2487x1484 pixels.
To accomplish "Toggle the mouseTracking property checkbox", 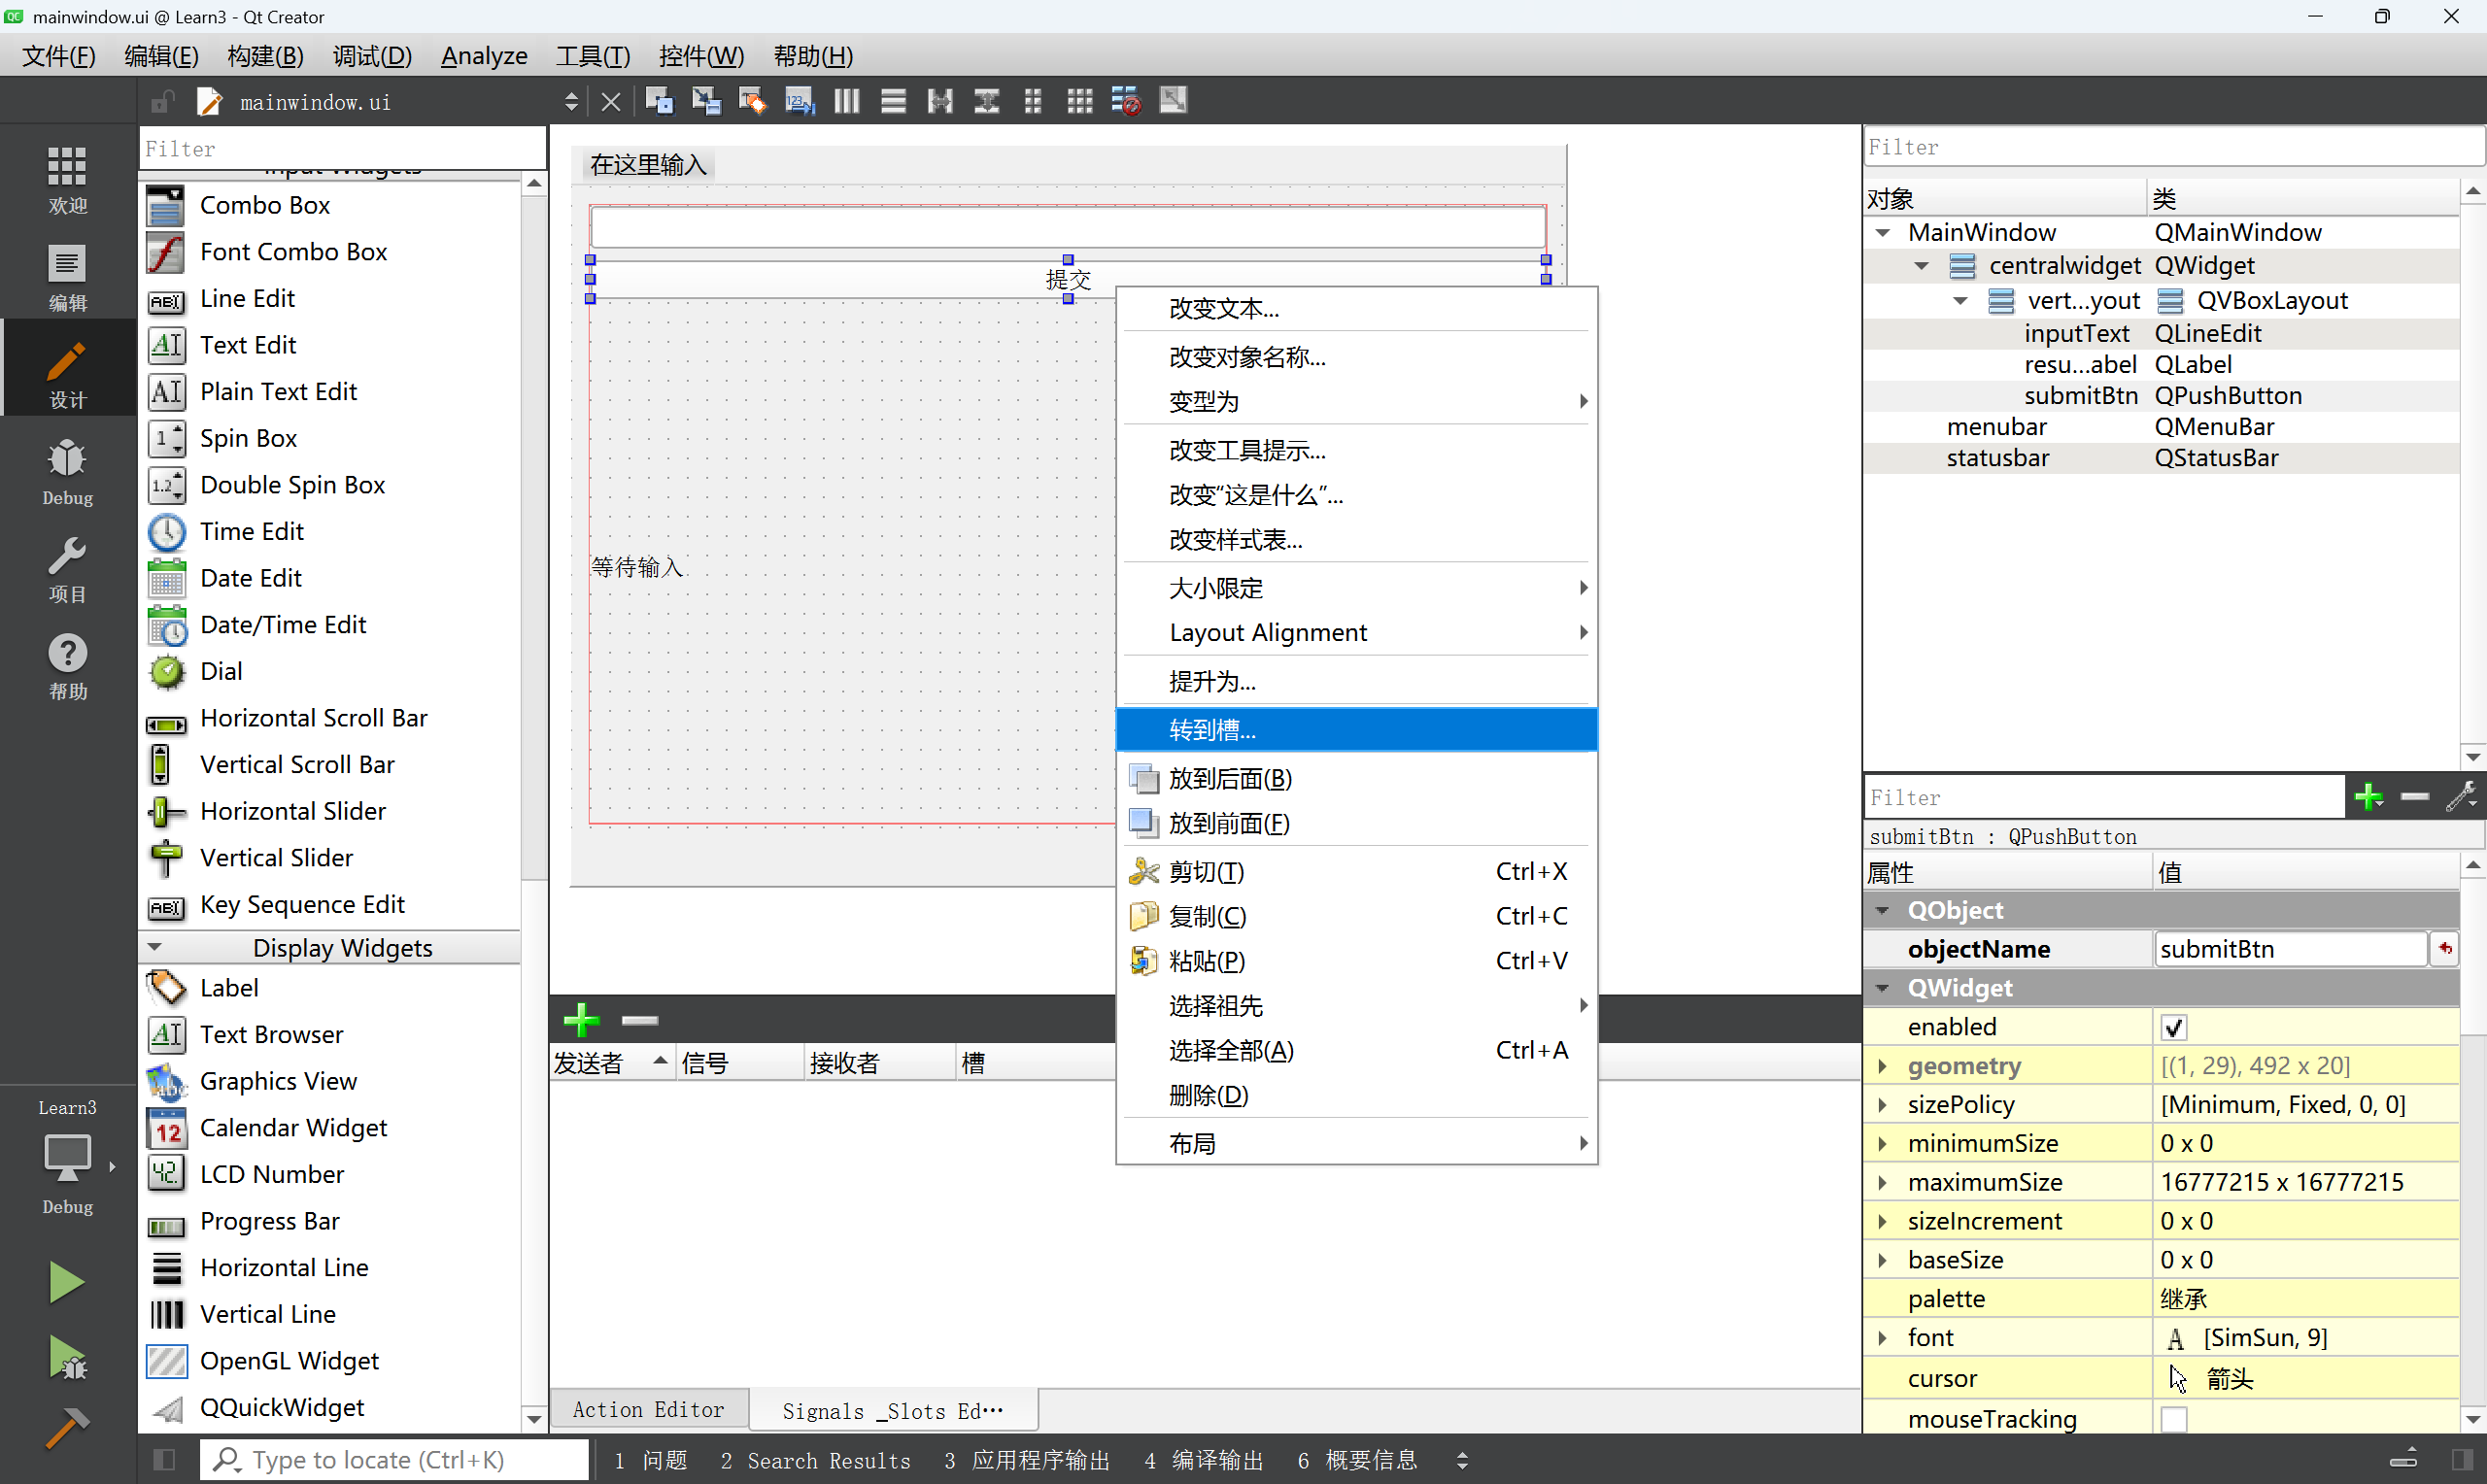I will (x=2174, y=1419).
